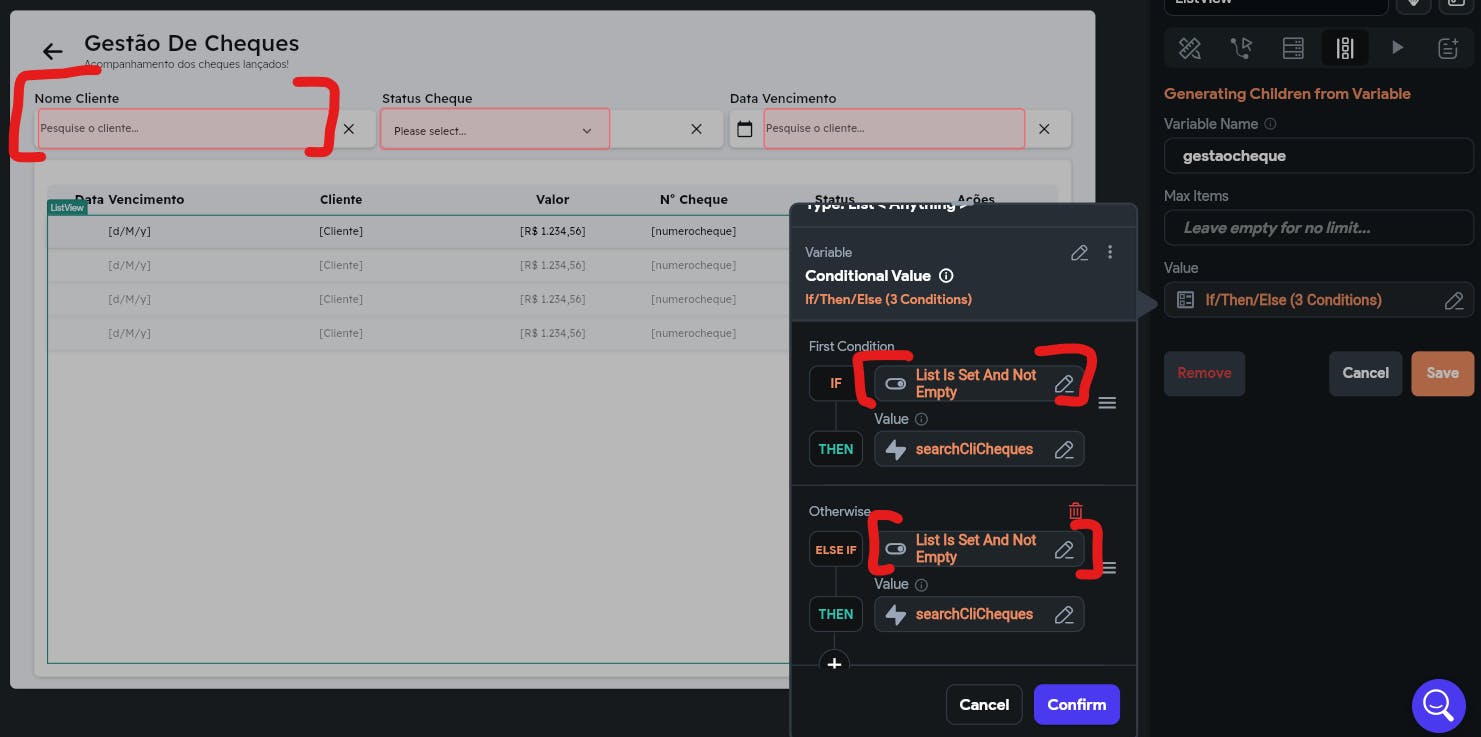1481x737 pixels.
Task: Go back using the arrow beside Gestão De Cheques
Action: coord(52,52)
